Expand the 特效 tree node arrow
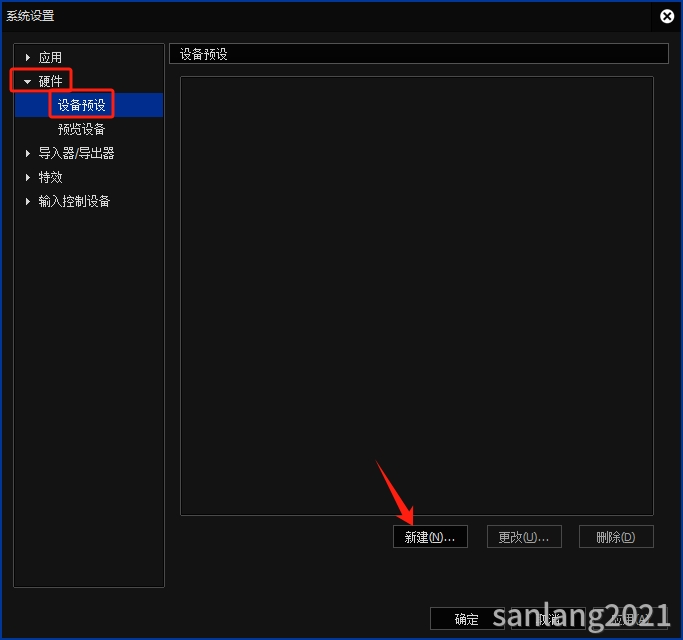 28,178
